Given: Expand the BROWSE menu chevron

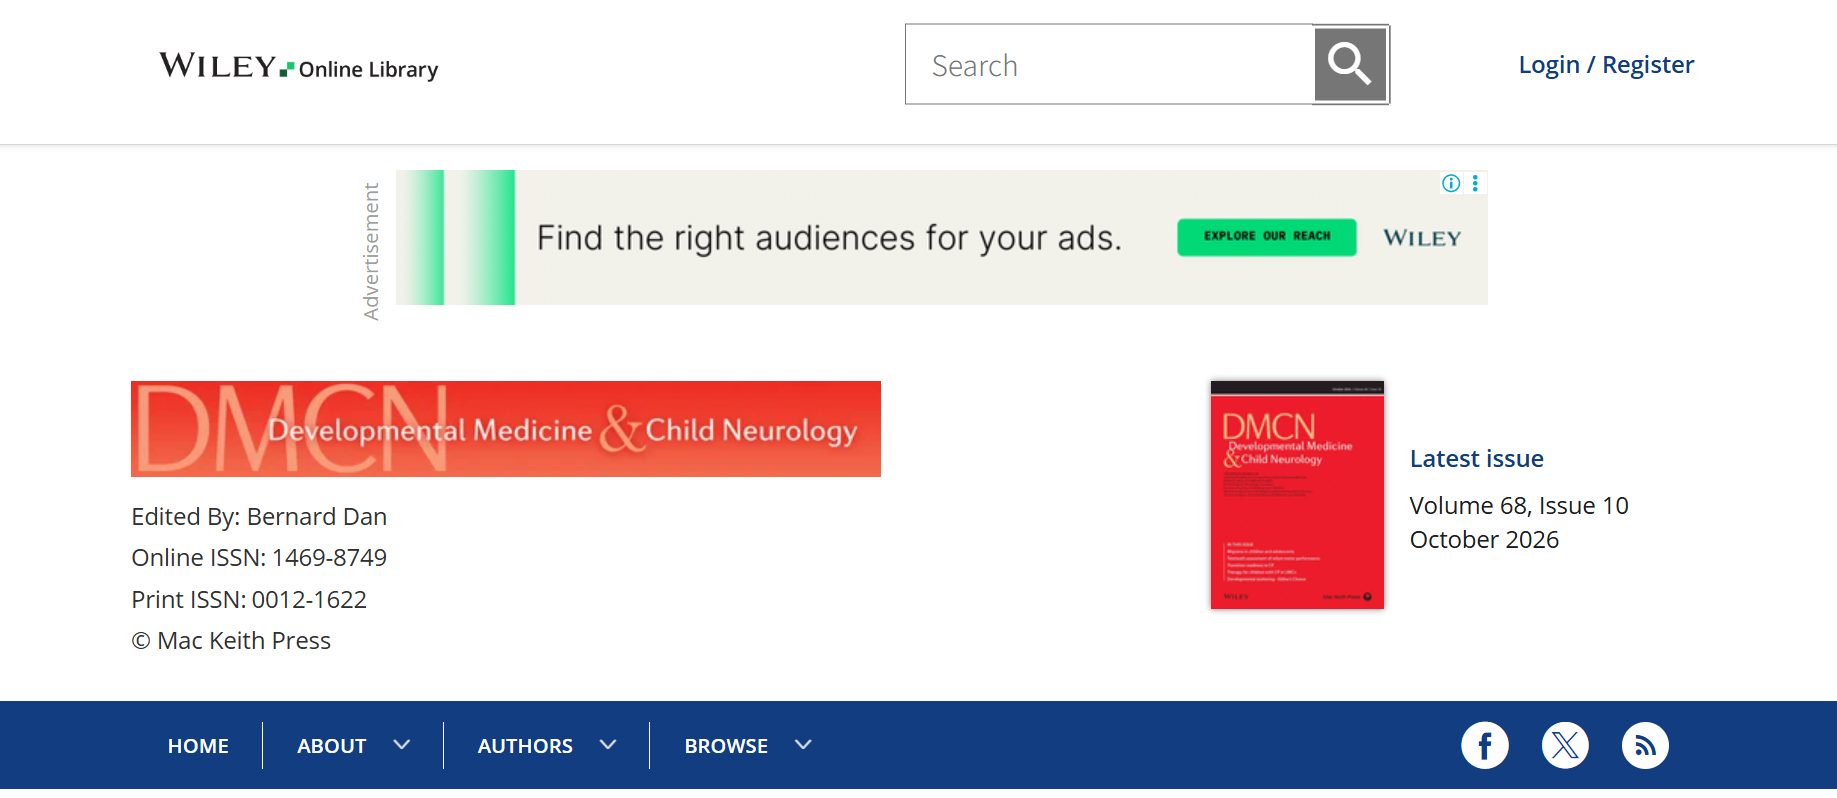Looking at the screenshot, I should (x=803, y=745).
